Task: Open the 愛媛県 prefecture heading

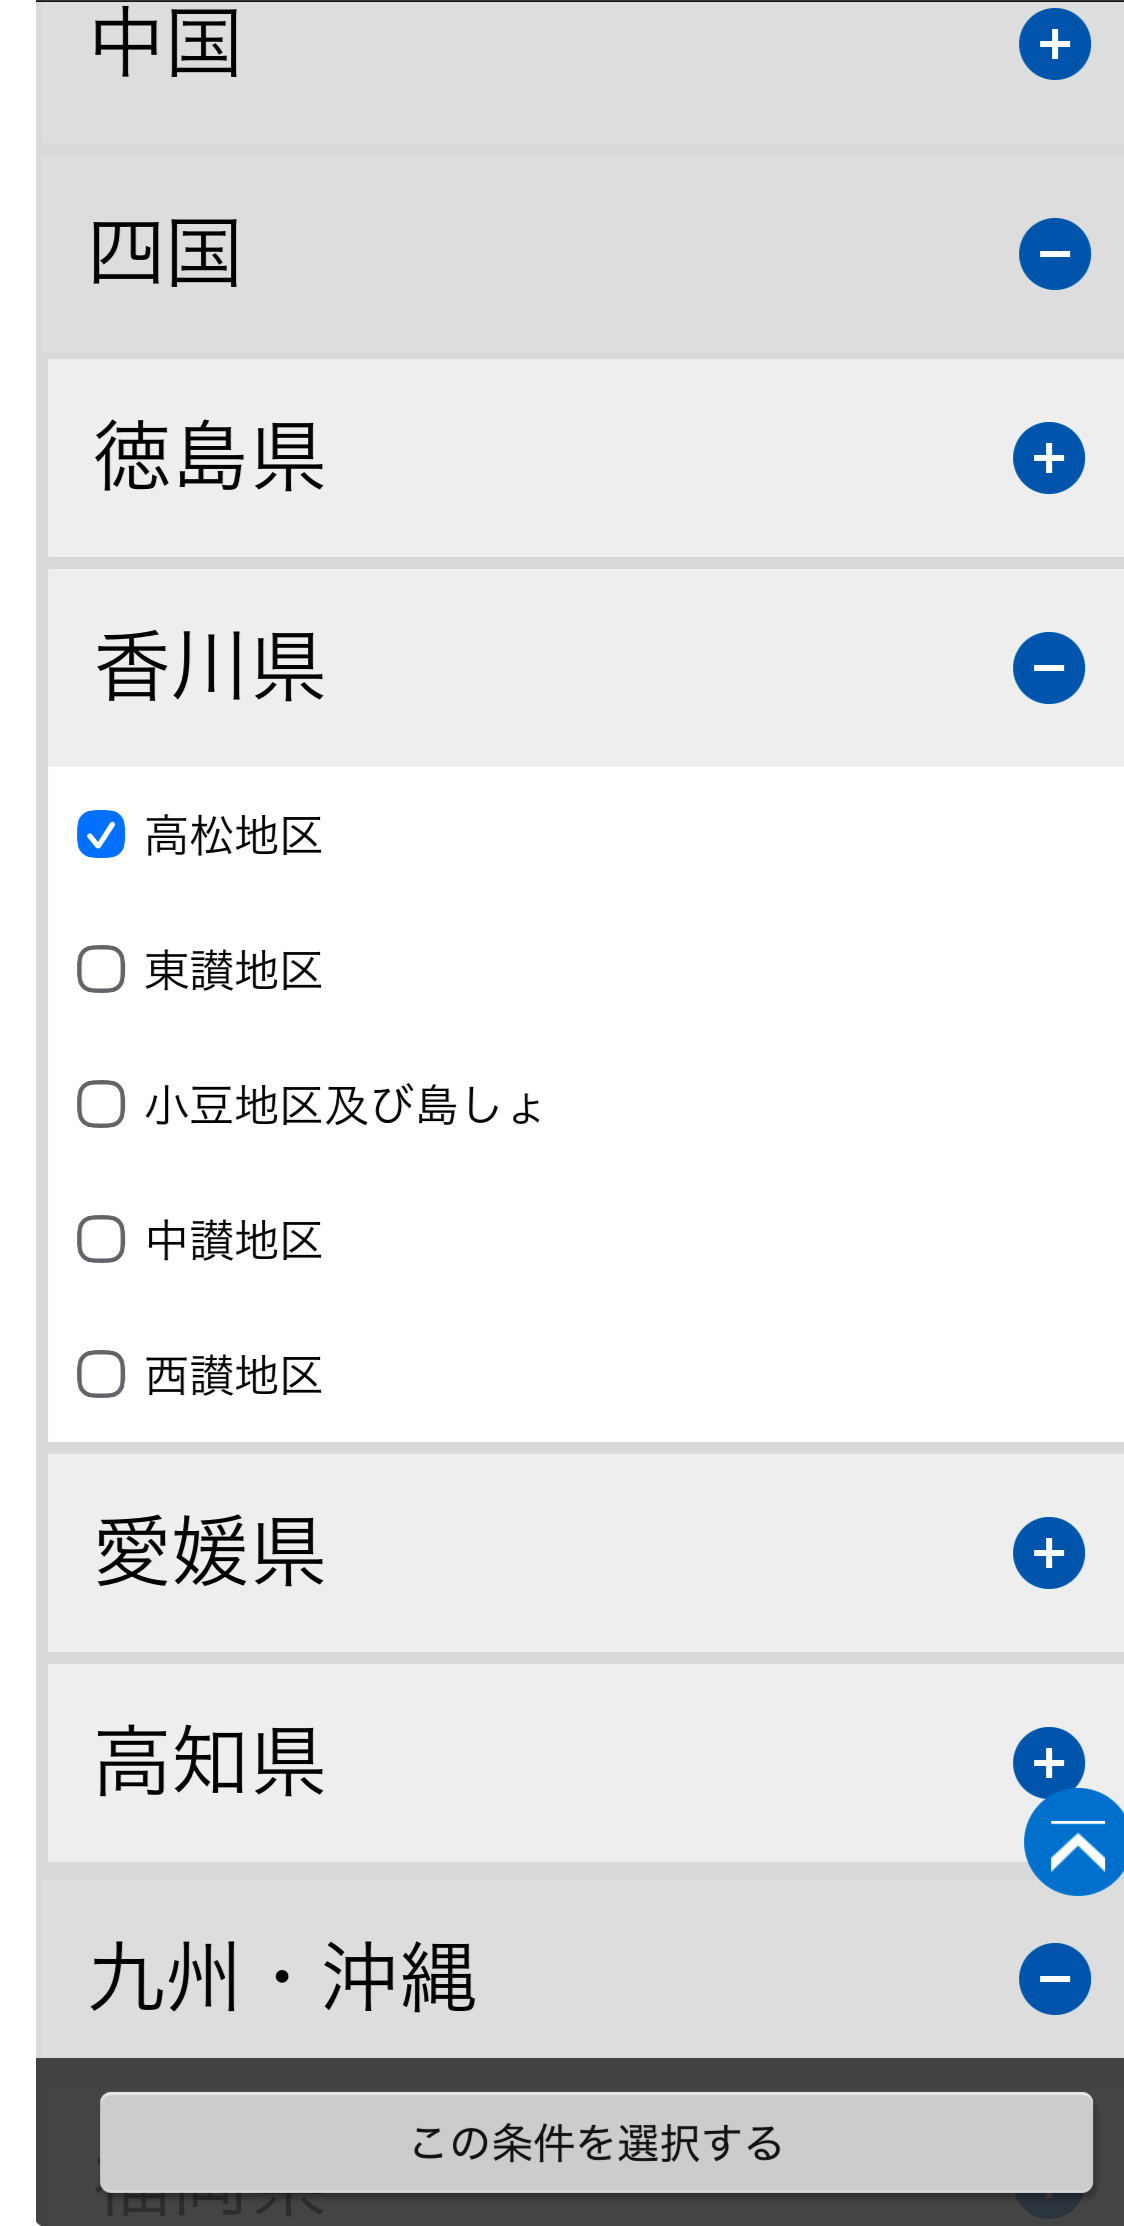Action: (x=210, y=1553)
